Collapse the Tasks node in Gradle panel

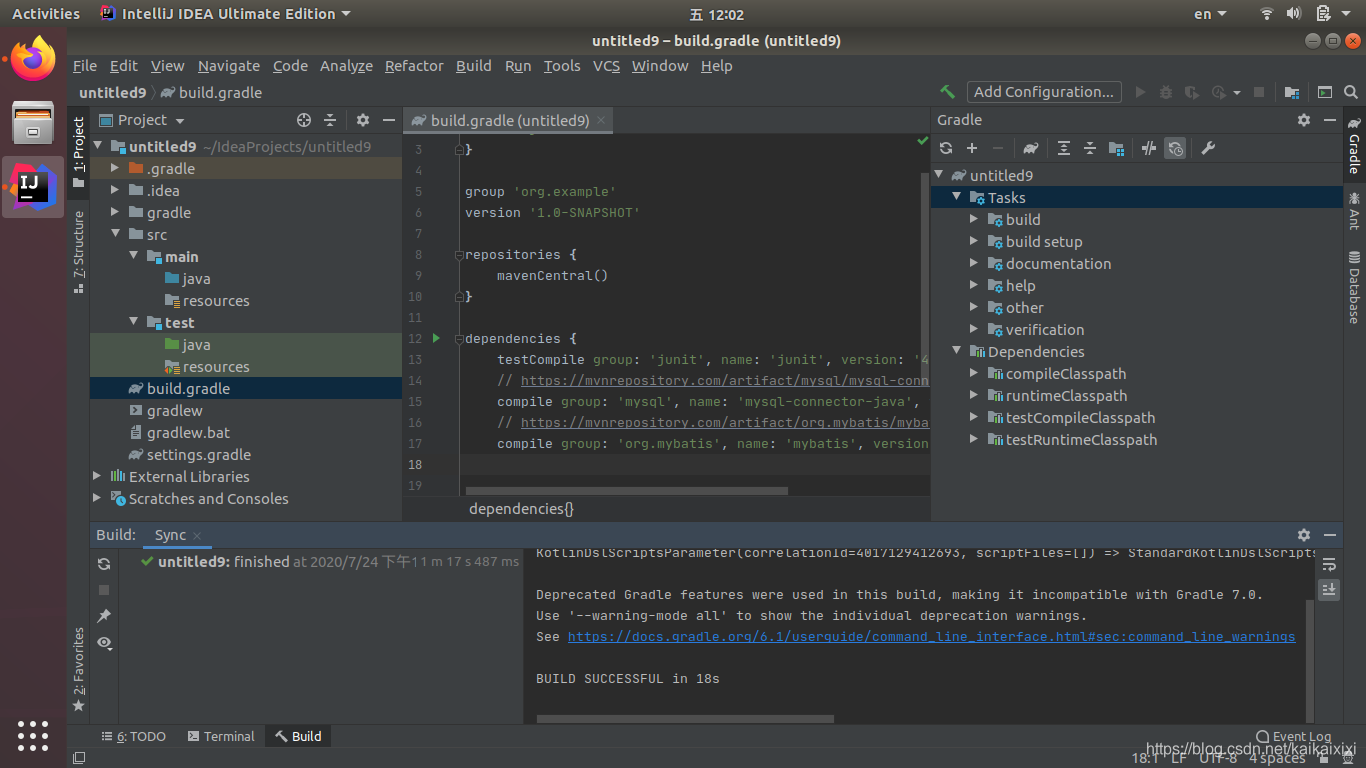[957, 198]
